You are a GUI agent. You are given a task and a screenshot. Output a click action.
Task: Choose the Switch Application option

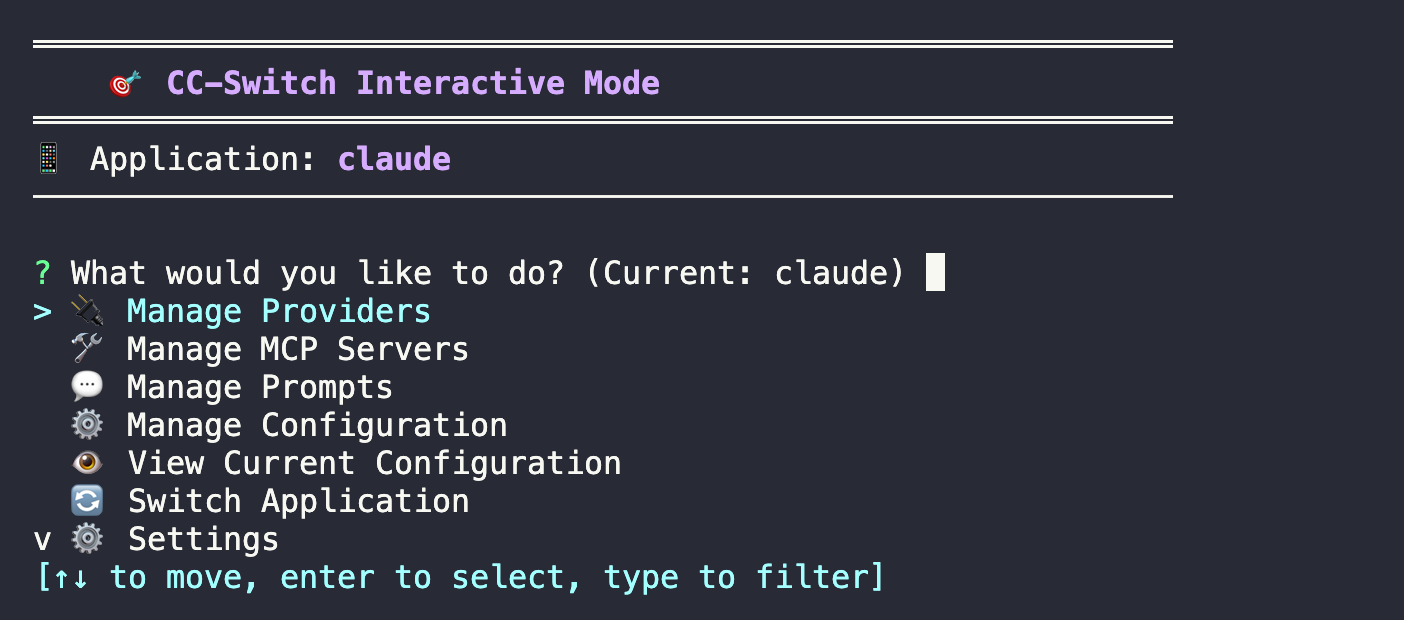pos(298,500)
